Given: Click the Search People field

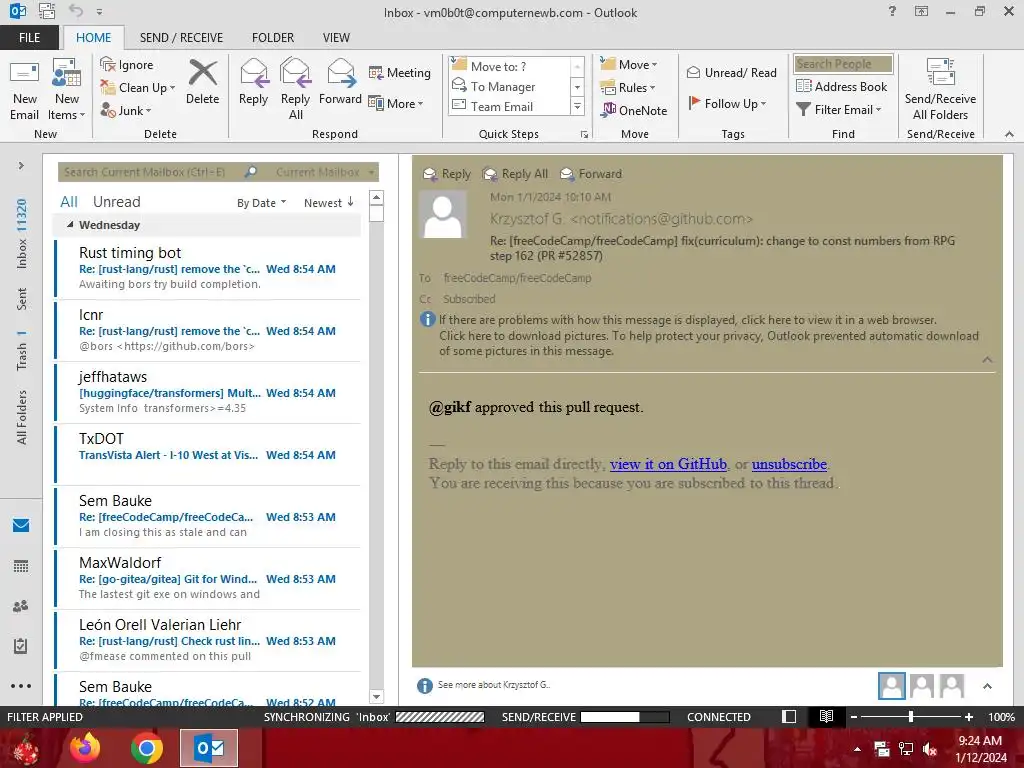Looking at the screenshot, I should (842, 64).
